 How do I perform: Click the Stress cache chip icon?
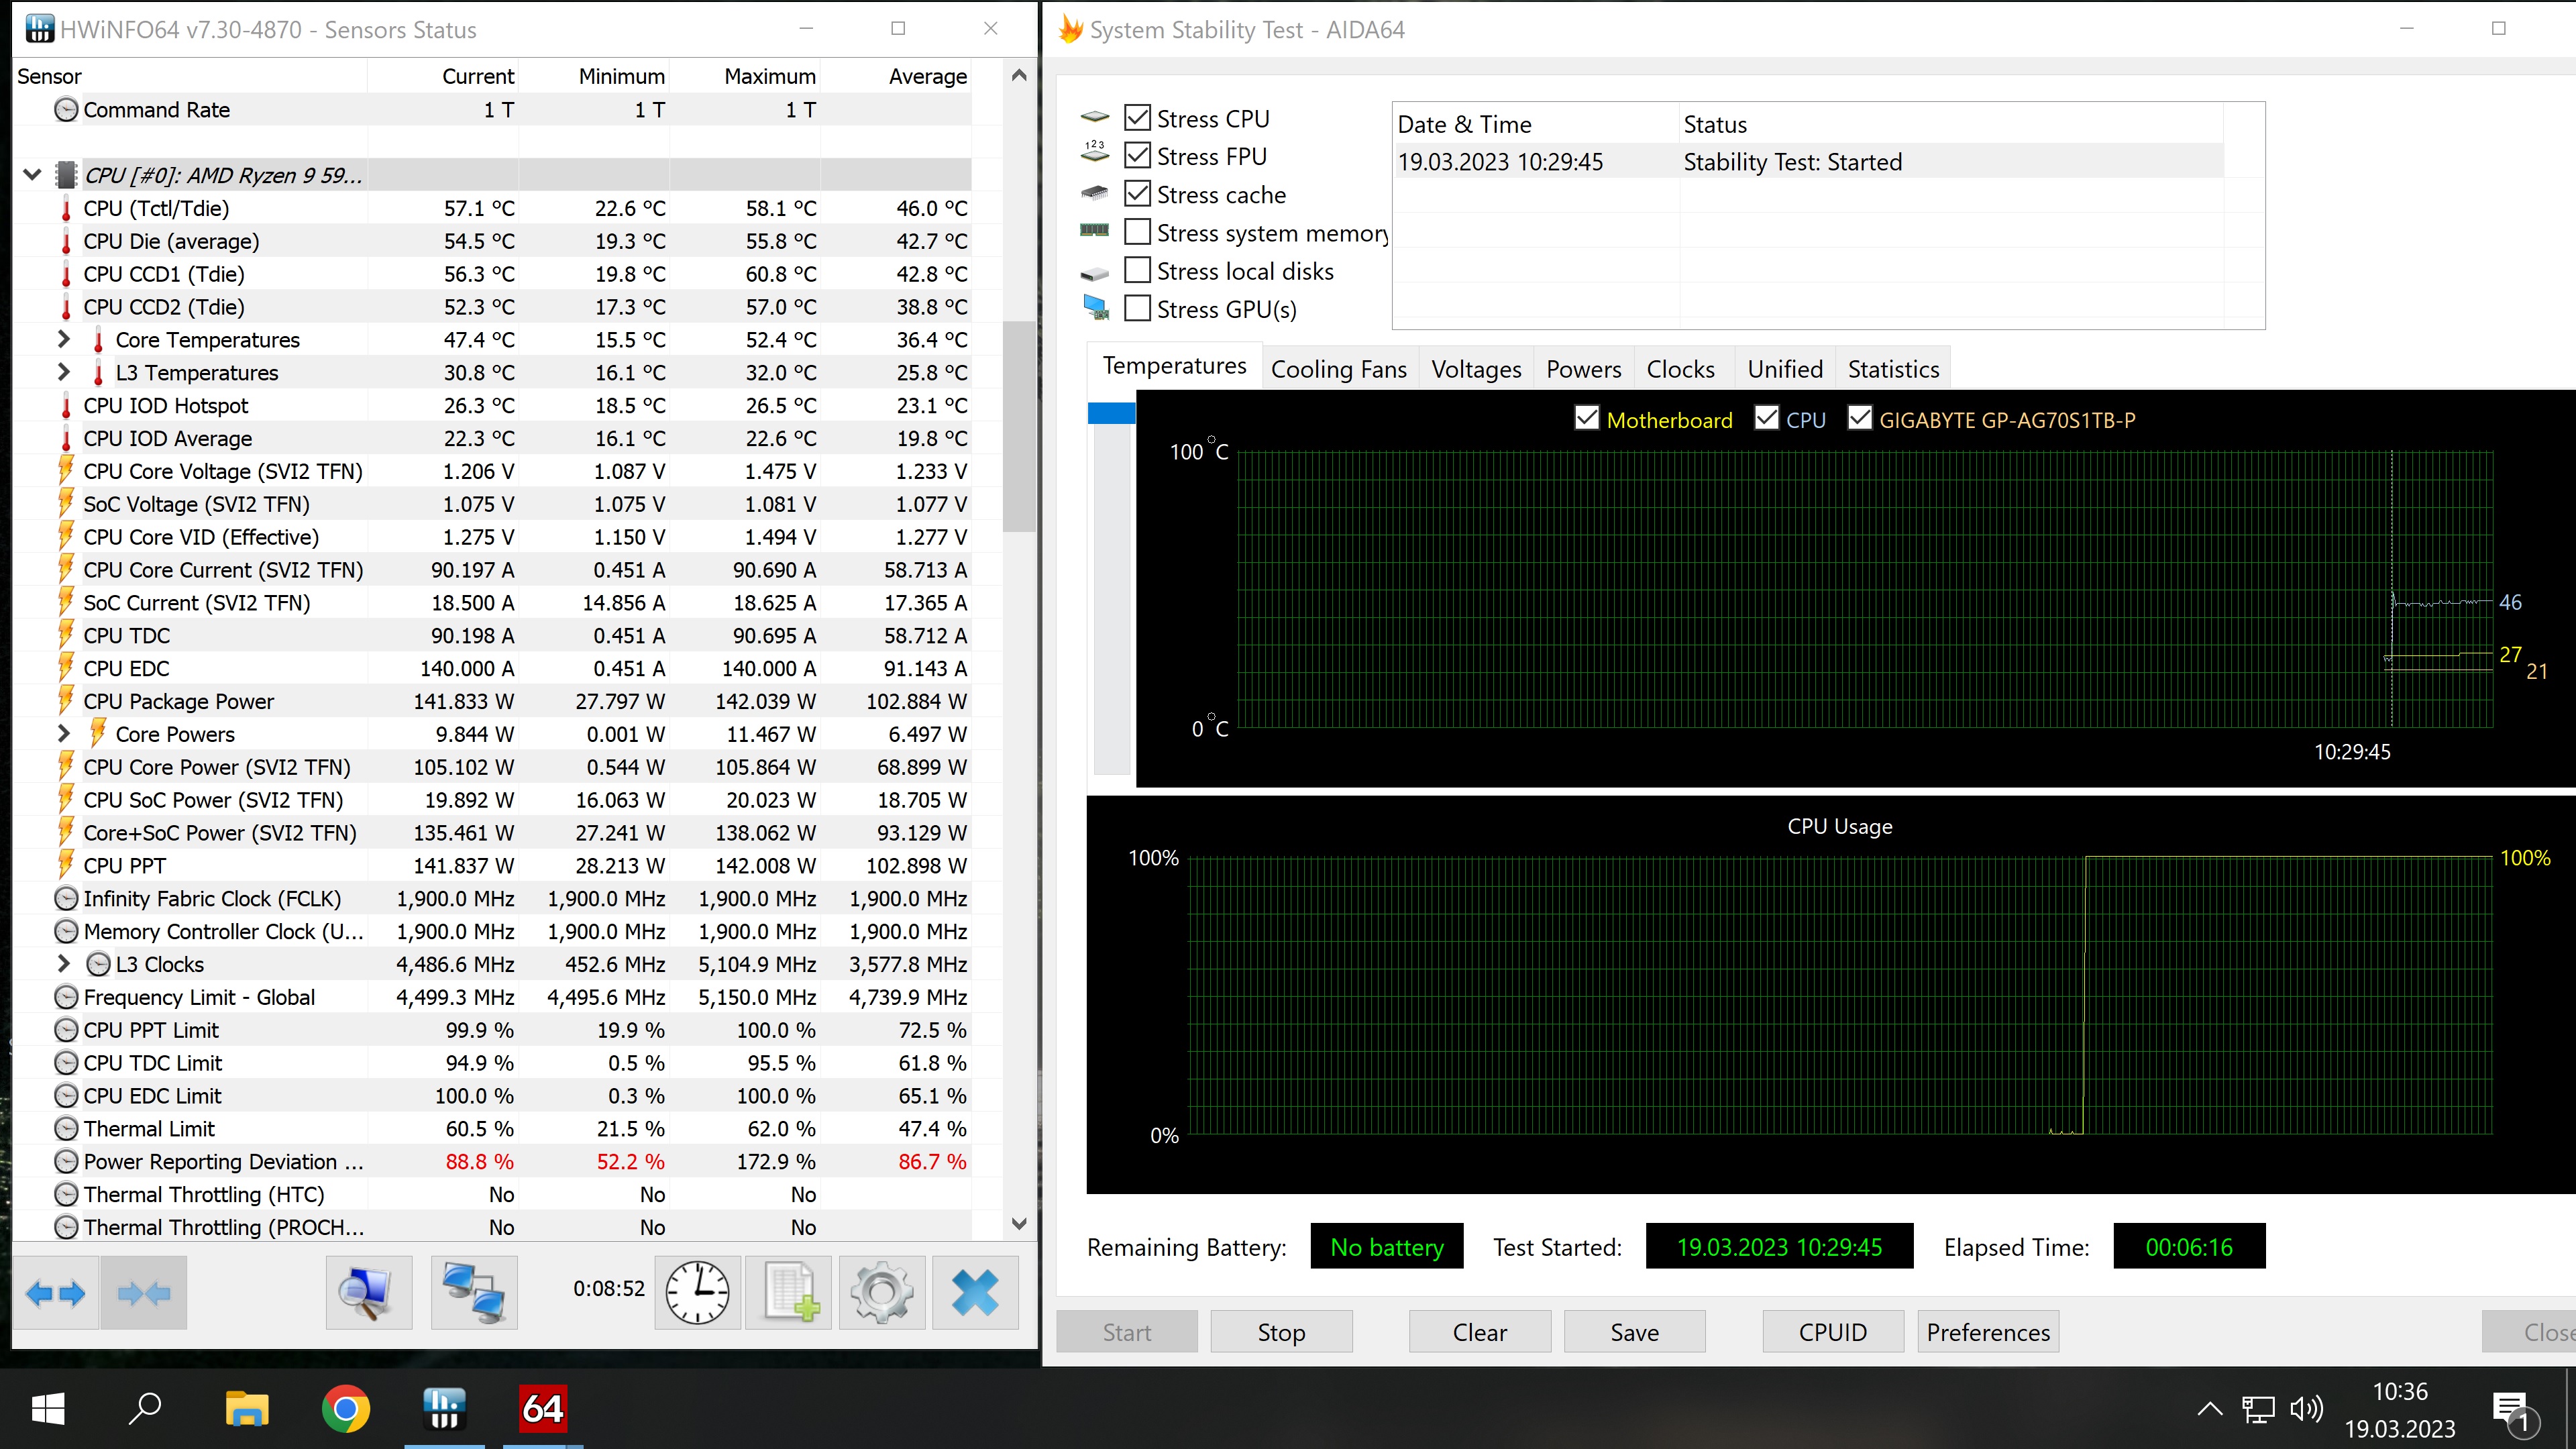(1095, 193)
